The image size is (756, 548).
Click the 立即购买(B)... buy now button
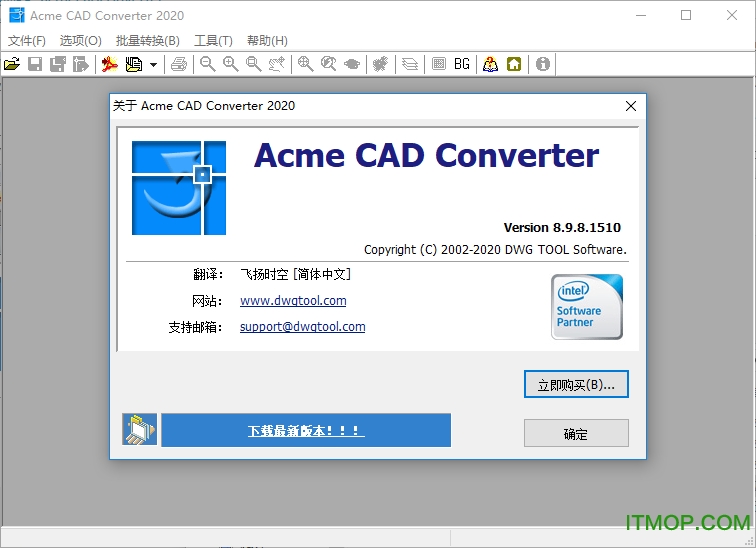pos(576,384)
